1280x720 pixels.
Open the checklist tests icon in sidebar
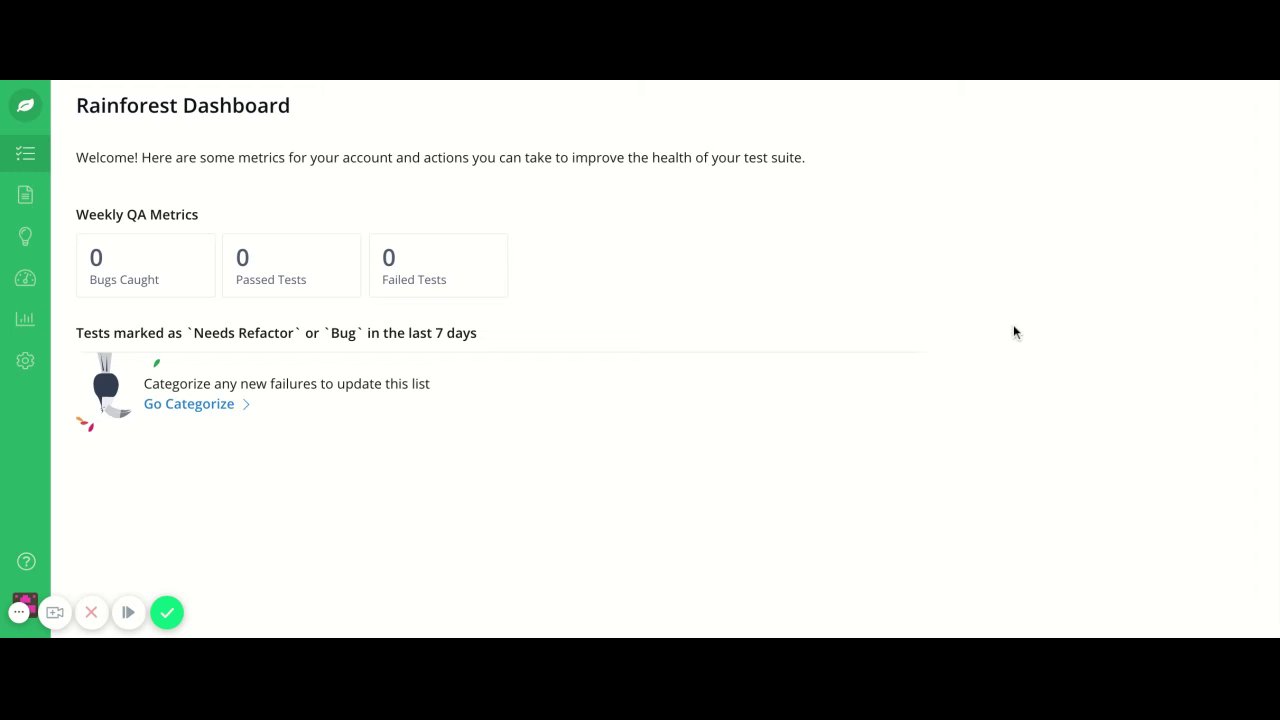pos(25,153)
